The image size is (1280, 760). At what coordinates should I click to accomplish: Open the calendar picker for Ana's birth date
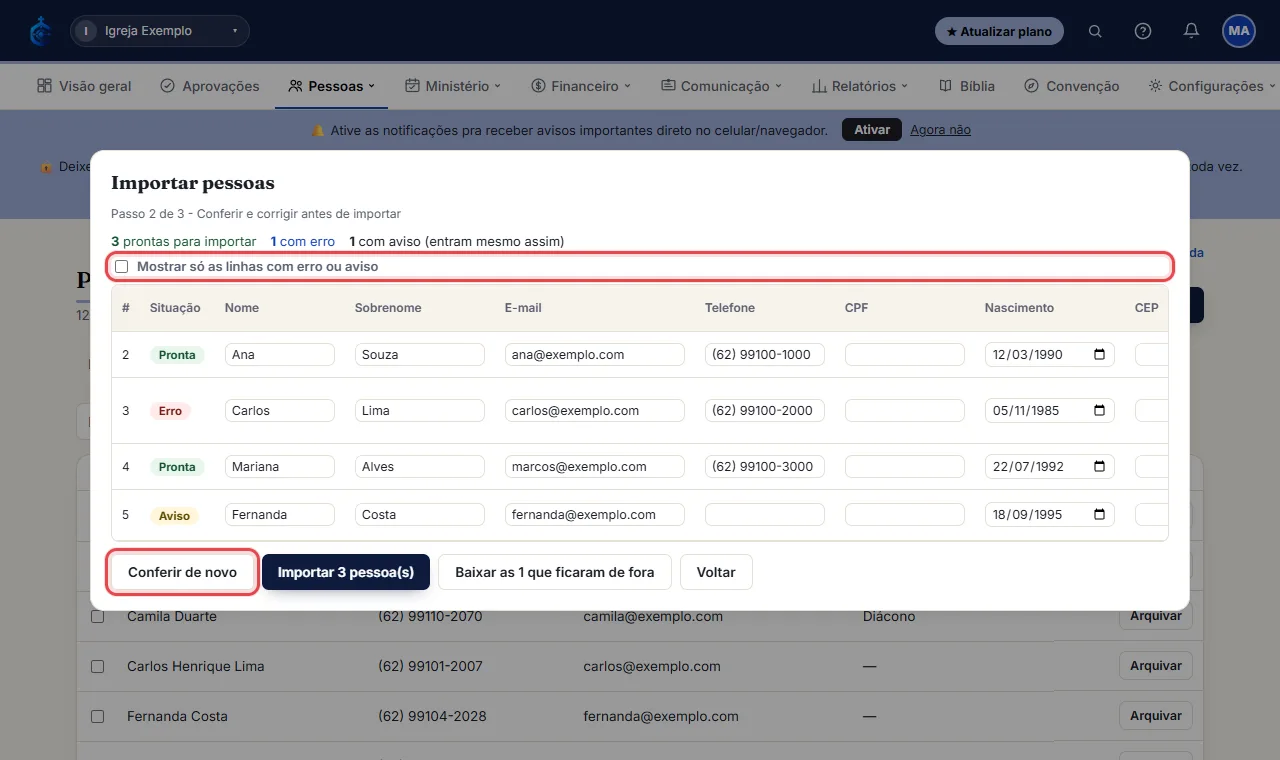(x=1100, y=355)
